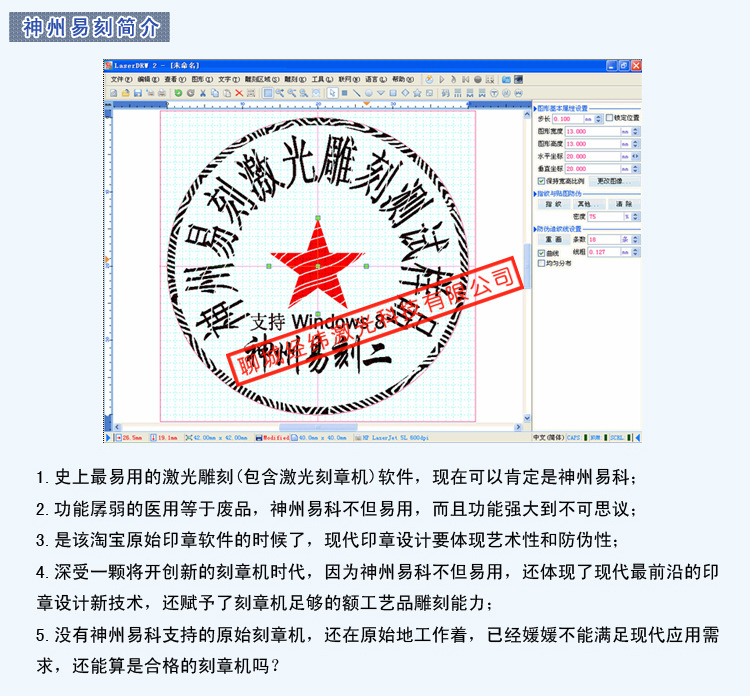Open the 帮助 menu
The image size is (750, 696).
403,79
